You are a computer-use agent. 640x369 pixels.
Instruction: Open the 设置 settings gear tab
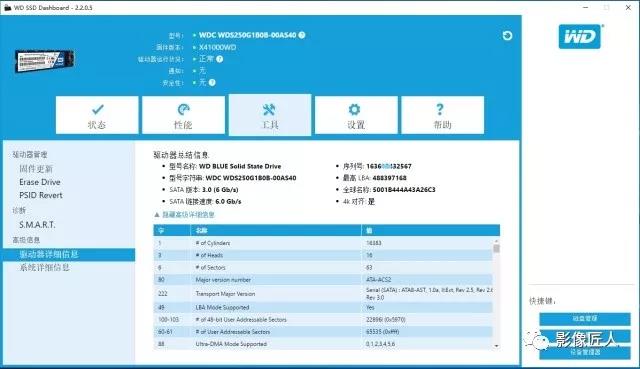click(356, 115)
